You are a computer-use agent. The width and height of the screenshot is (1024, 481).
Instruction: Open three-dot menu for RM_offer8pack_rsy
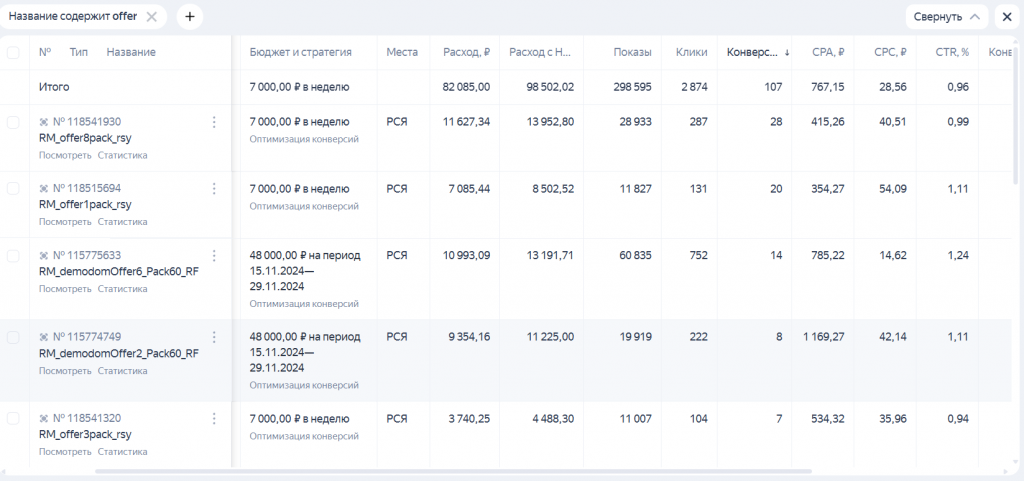tap(214, 122)
